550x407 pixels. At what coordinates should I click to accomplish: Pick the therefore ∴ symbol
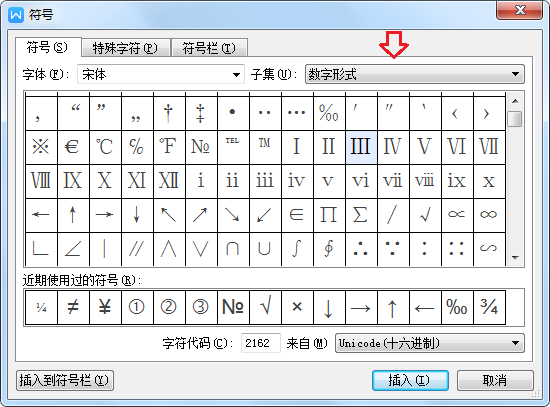[x=361, y=248]
